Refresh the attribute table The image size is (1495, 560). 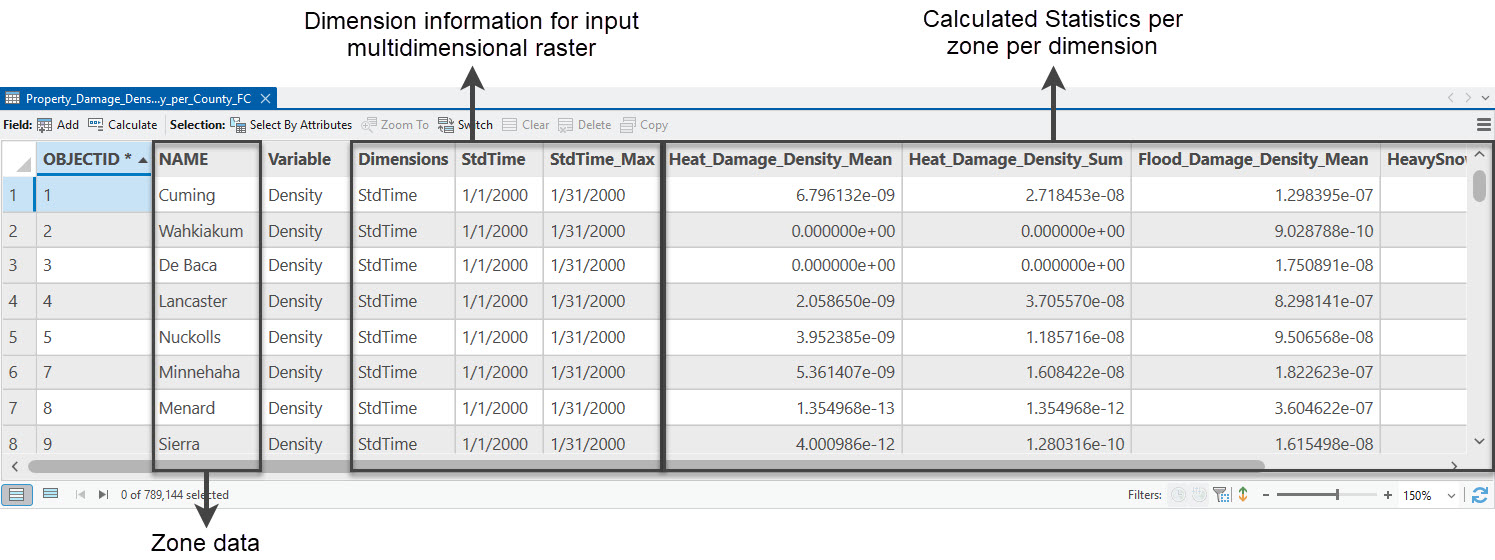pyautogui.click(x=1480, y=495)
